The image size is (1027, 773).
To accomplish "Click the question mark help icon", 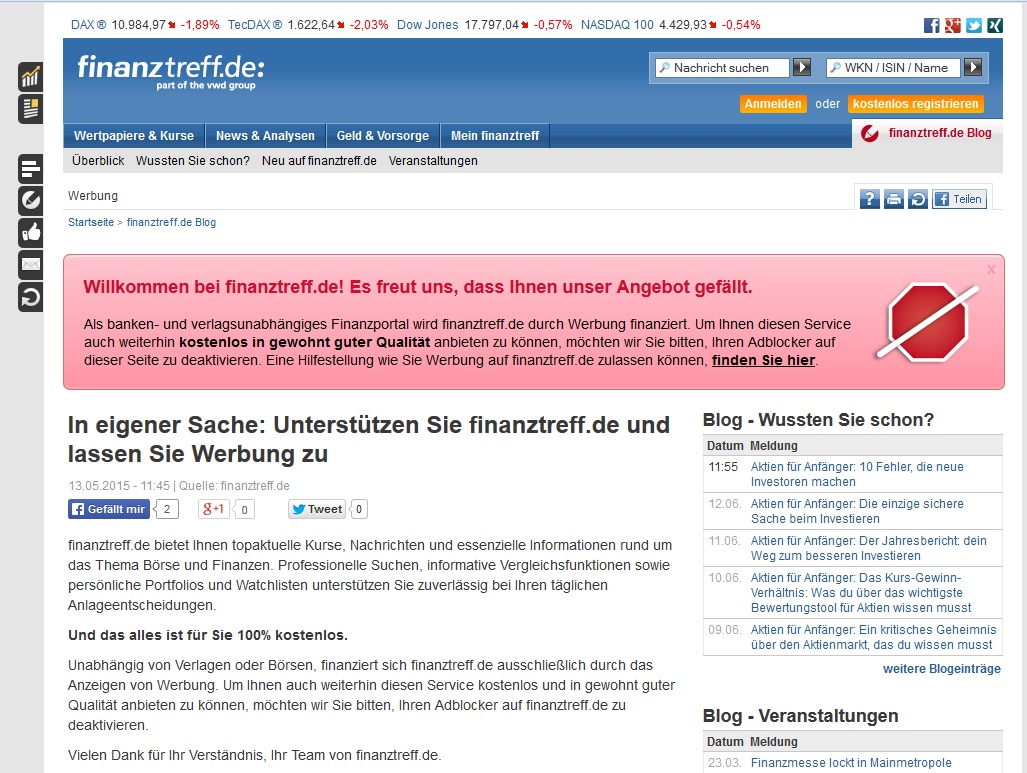I will (869, 199).
